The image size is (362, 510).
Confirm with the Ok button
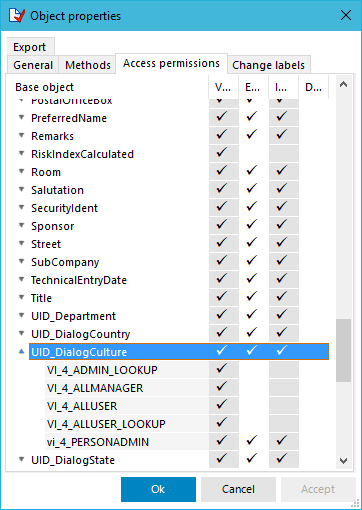coord(158,489)
